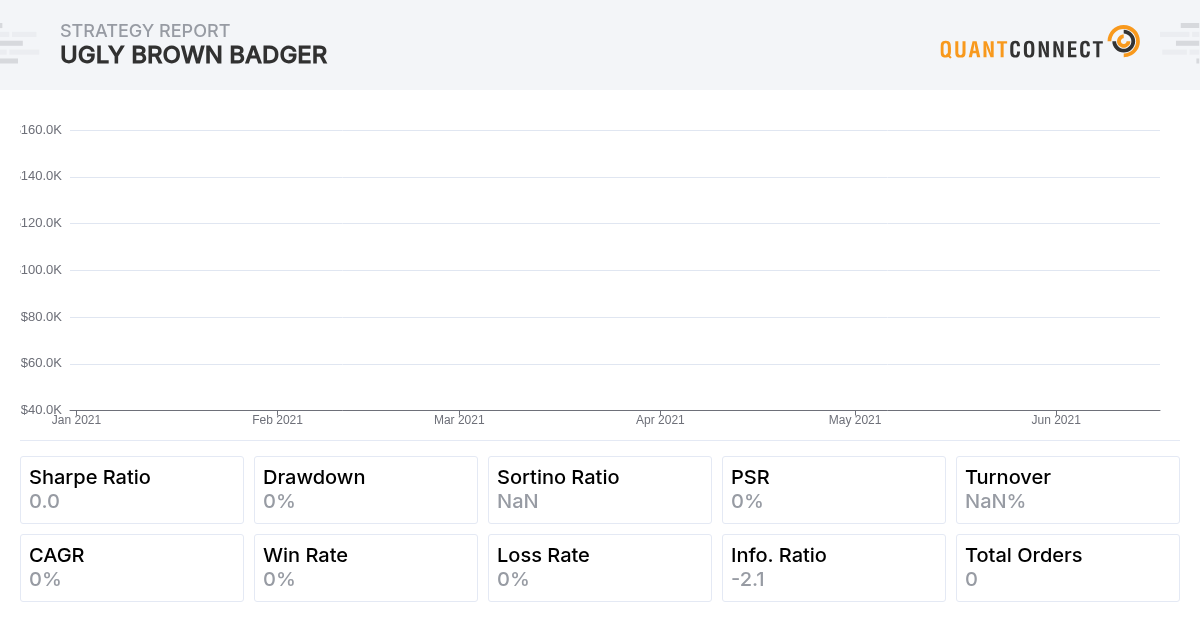
Task: Click the Jun 2021 axis marker
Action: pos(1056,420)
